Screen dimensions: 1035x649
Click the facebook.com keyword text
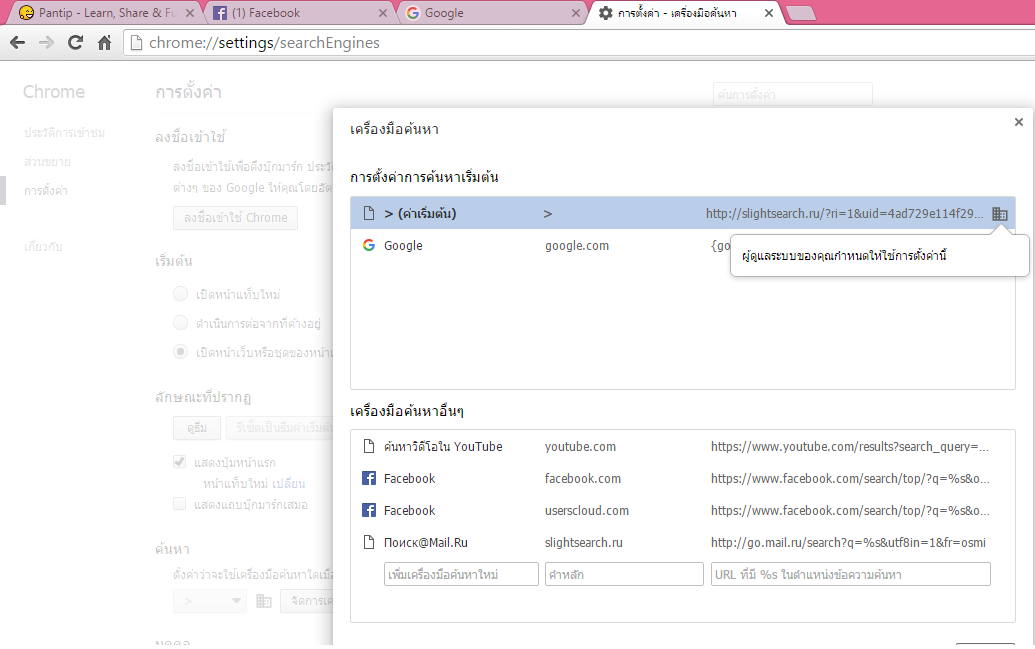pyautogui.click(x=583, y=478)
